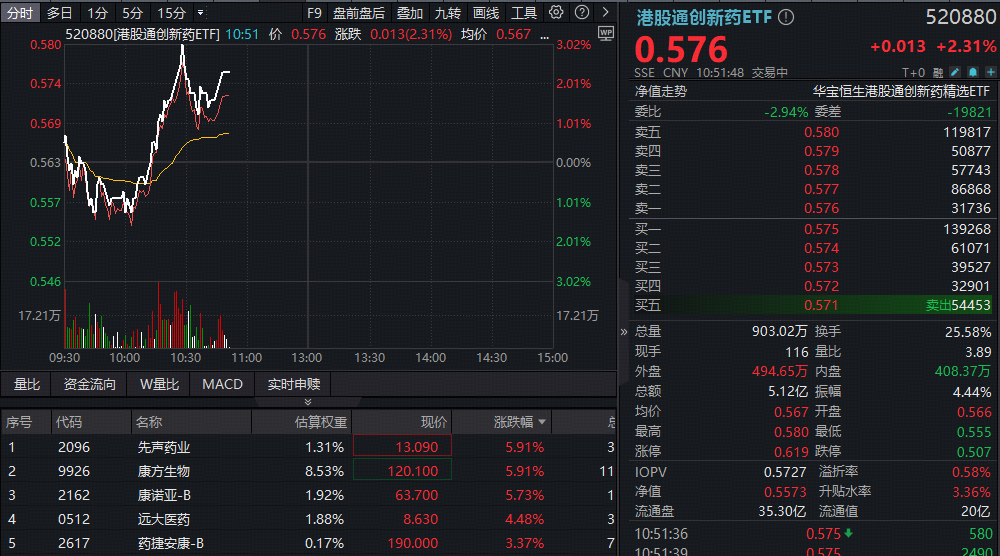Select the 康方生物 row in holdings
Viewport: 1000px width, 556px height.
163,471
